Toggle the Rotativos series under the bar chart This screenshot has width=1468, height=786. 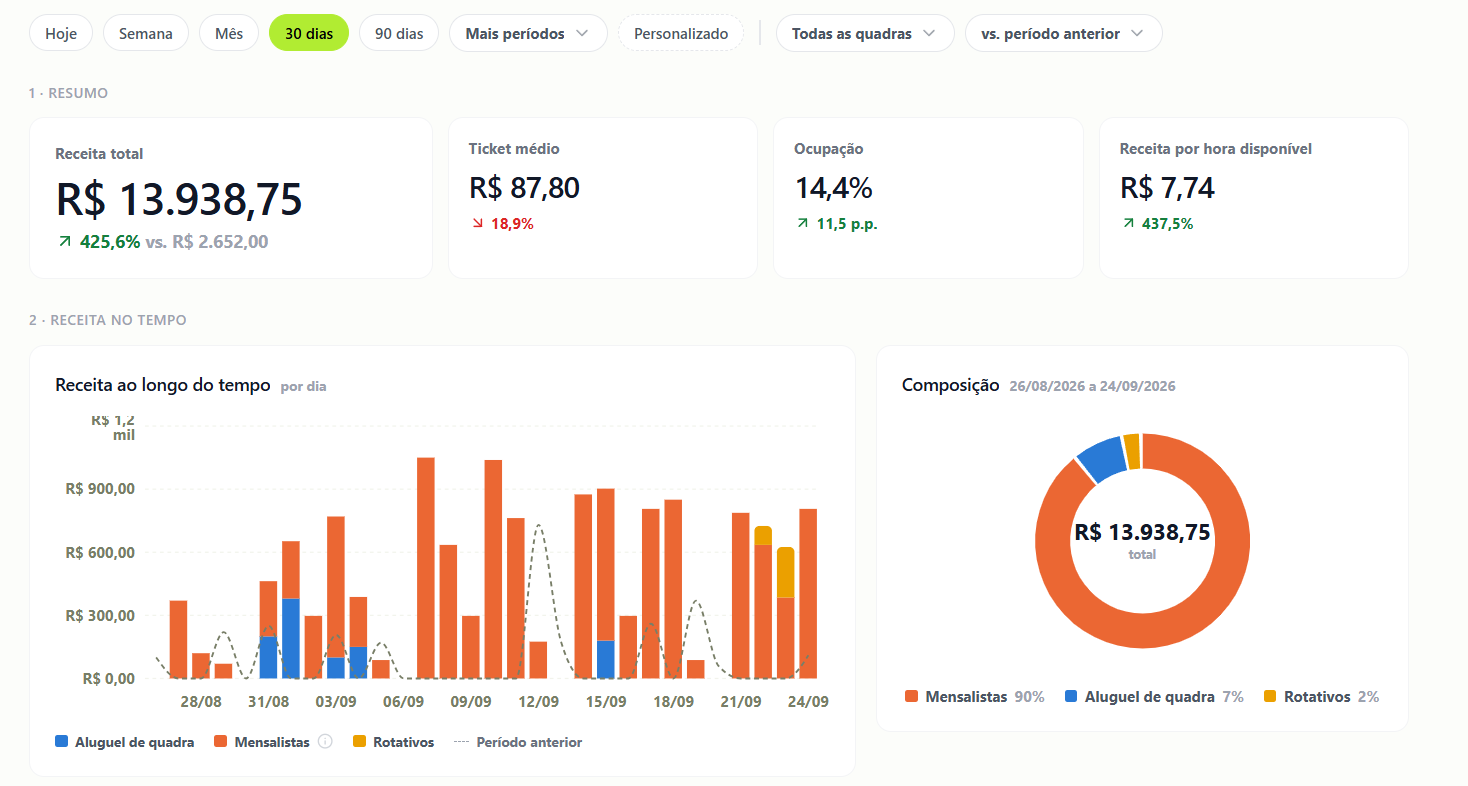pyautogui.click(x=404, y=742)
